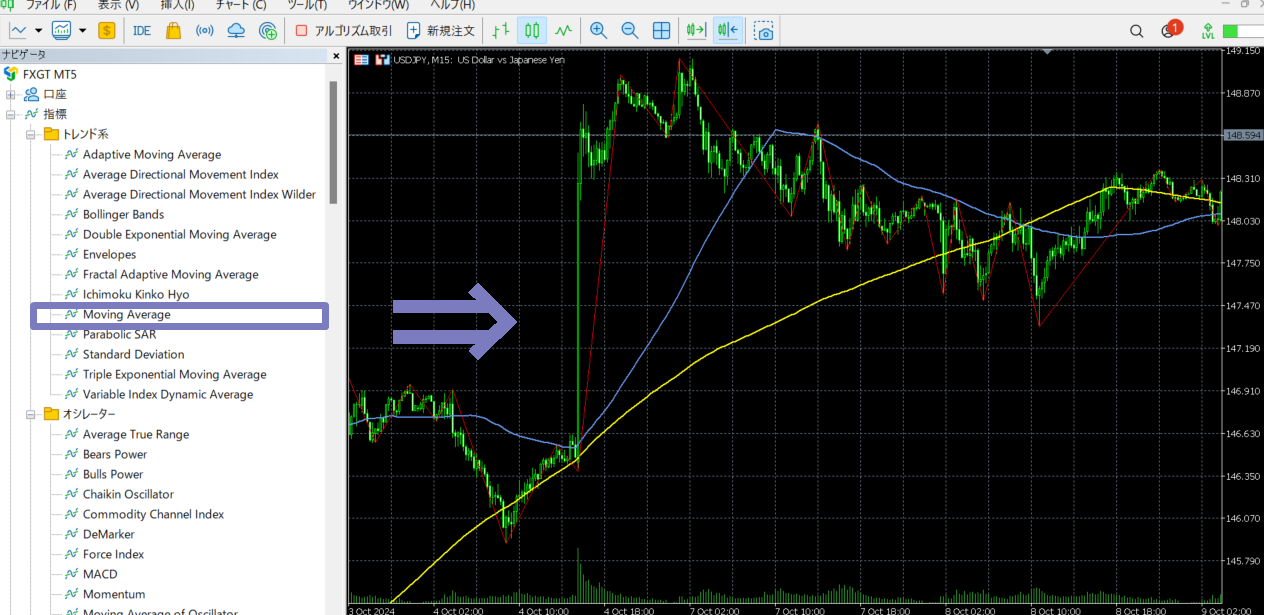Open the チャート (C) menu
This screenshot has height=615, width=1264.
241,5
